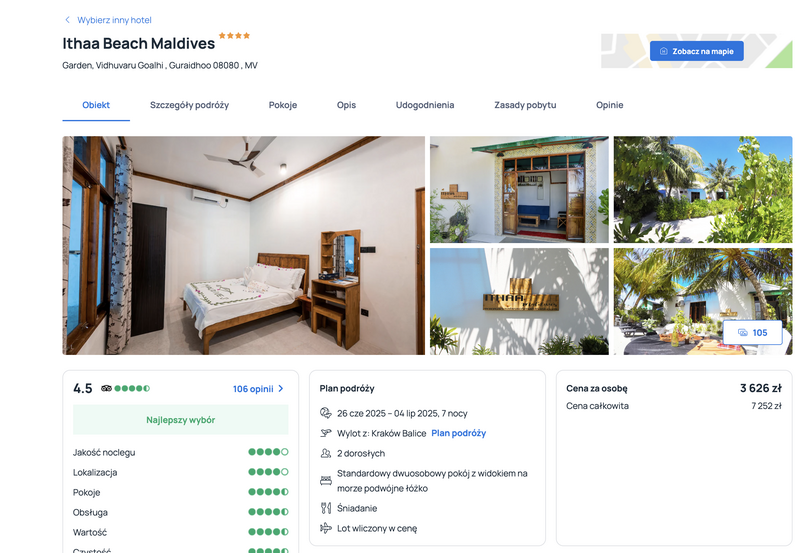Click the airplane departure icon for Kraków Balice
Screen dimensions: 800x553
click(326, 433)
